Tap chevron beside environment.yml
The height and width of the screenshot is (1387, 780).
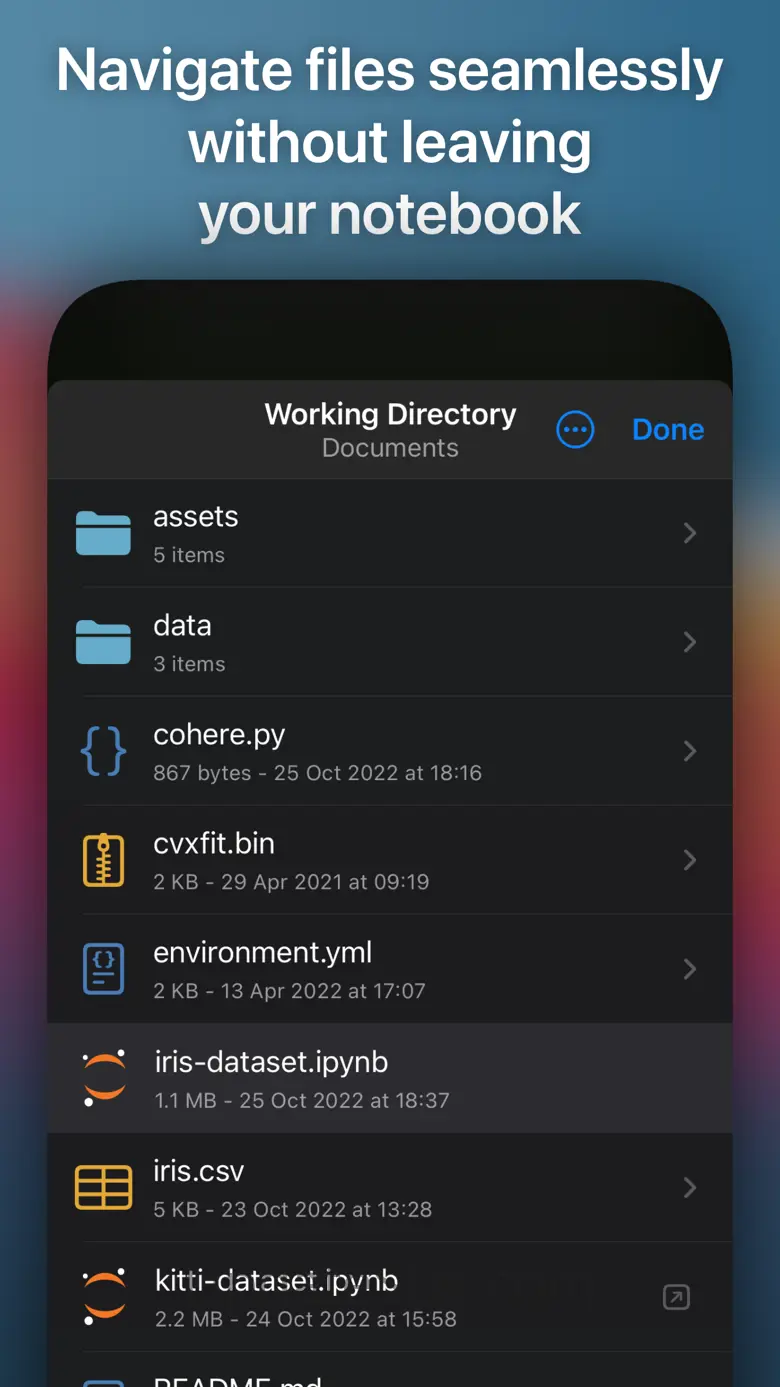tap(690, 969)
